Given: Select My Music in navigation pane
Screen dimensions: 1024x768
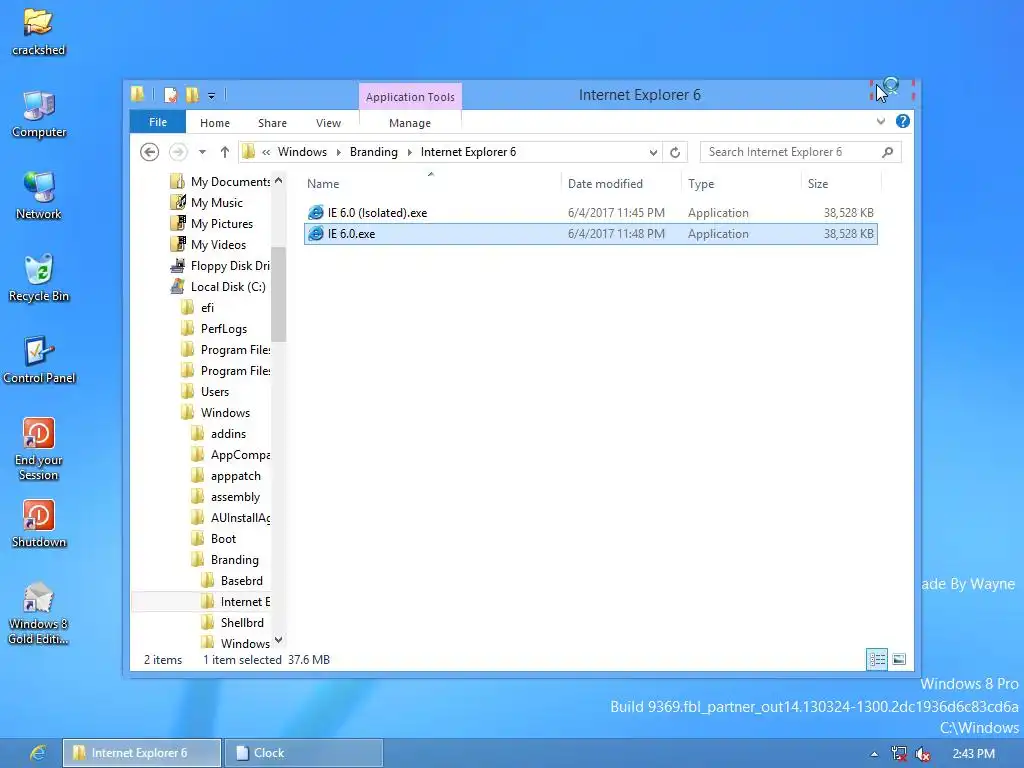Looking at the screenshot, I should point(206,203).
